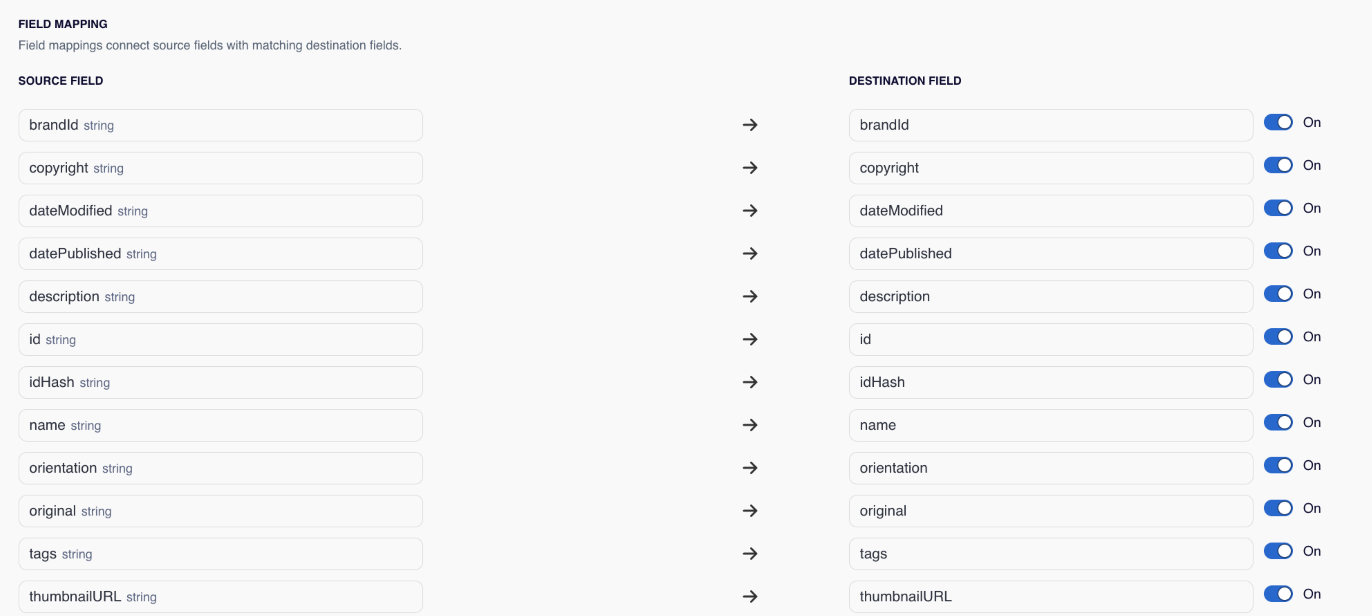1372x616 pixels.
Task: Disable the copyright field mapping toggle
Action: pos(1278,165)
